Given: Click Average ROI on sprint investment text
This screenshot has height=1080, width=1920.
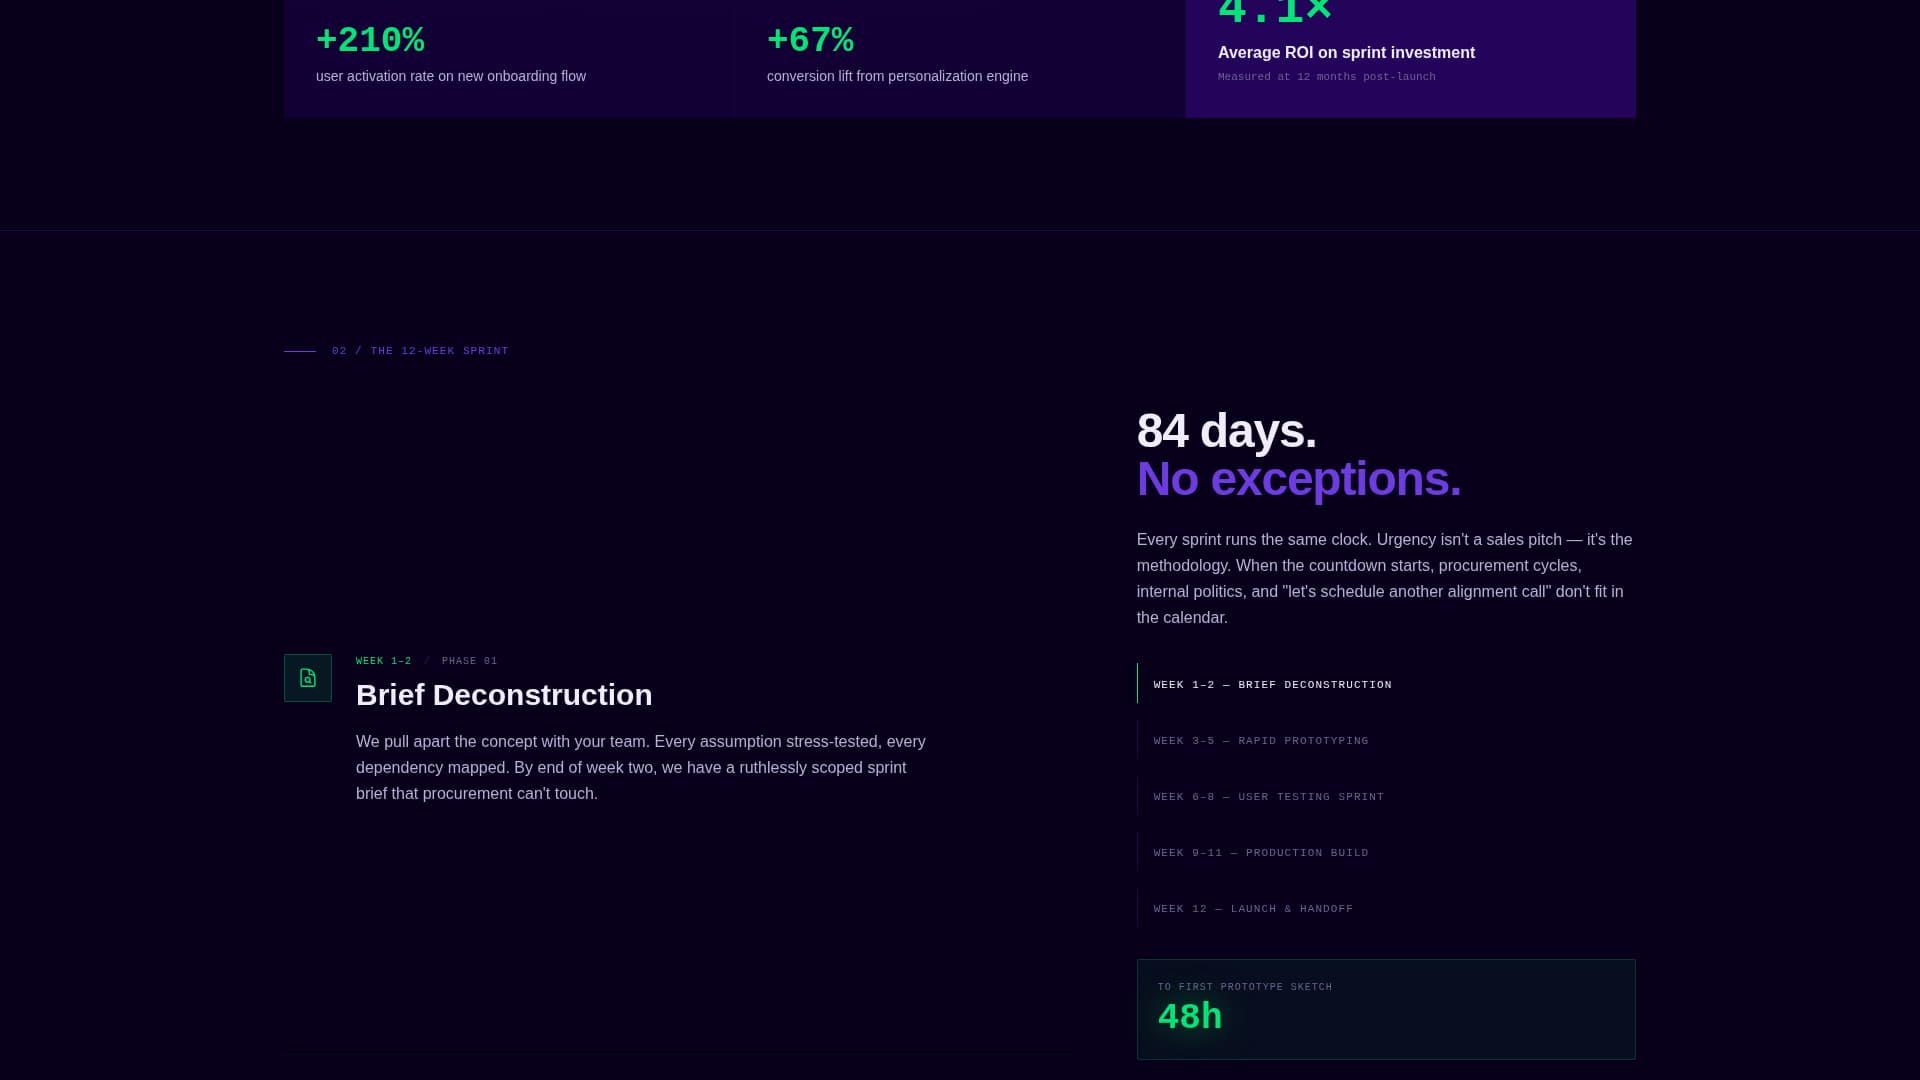Looking at the screenshot, I should click(x=1346, y=52).
